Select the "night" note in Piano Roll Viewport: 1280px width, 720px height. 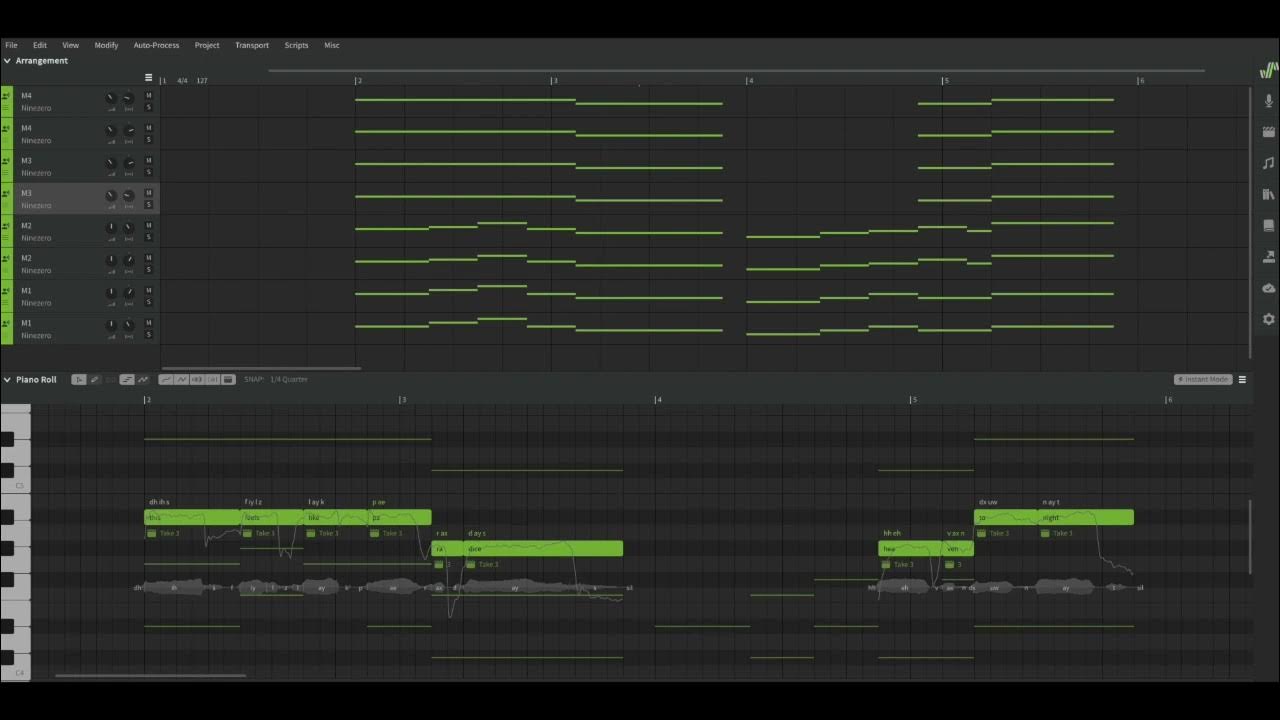click(1086, 517)
